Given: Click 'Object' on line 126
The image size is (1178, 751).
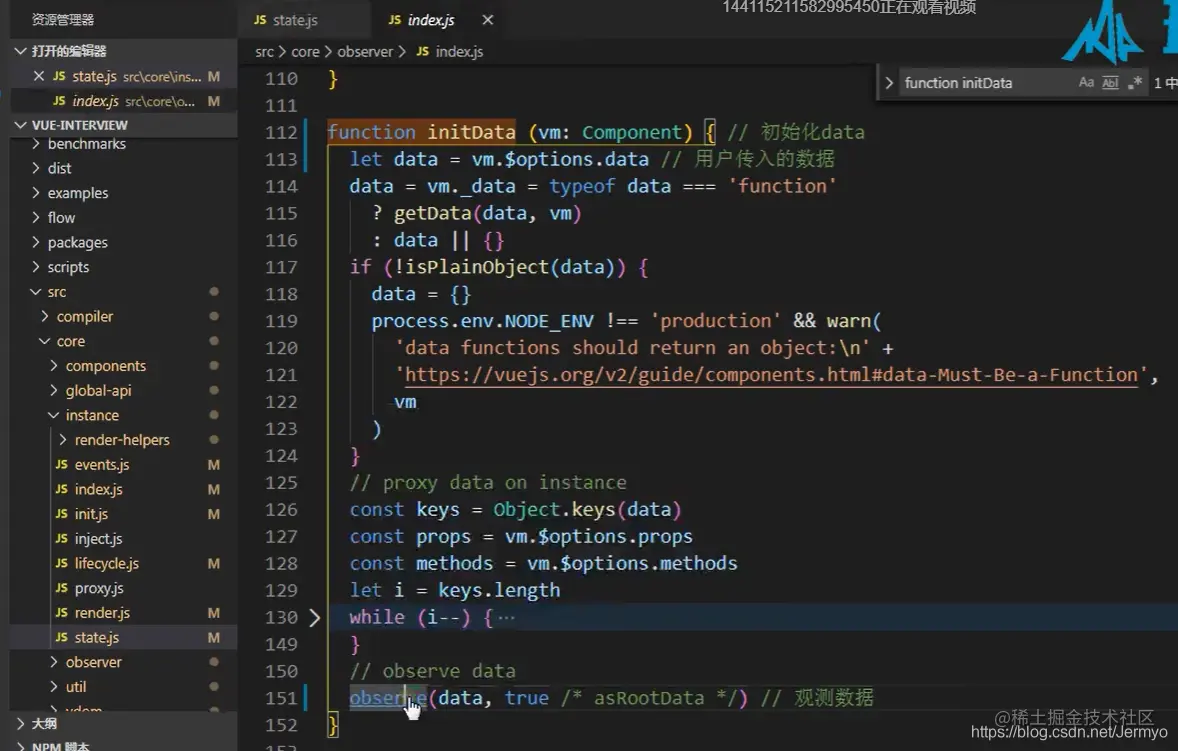Looking at the screenshot, I should (x=527, y=510).
